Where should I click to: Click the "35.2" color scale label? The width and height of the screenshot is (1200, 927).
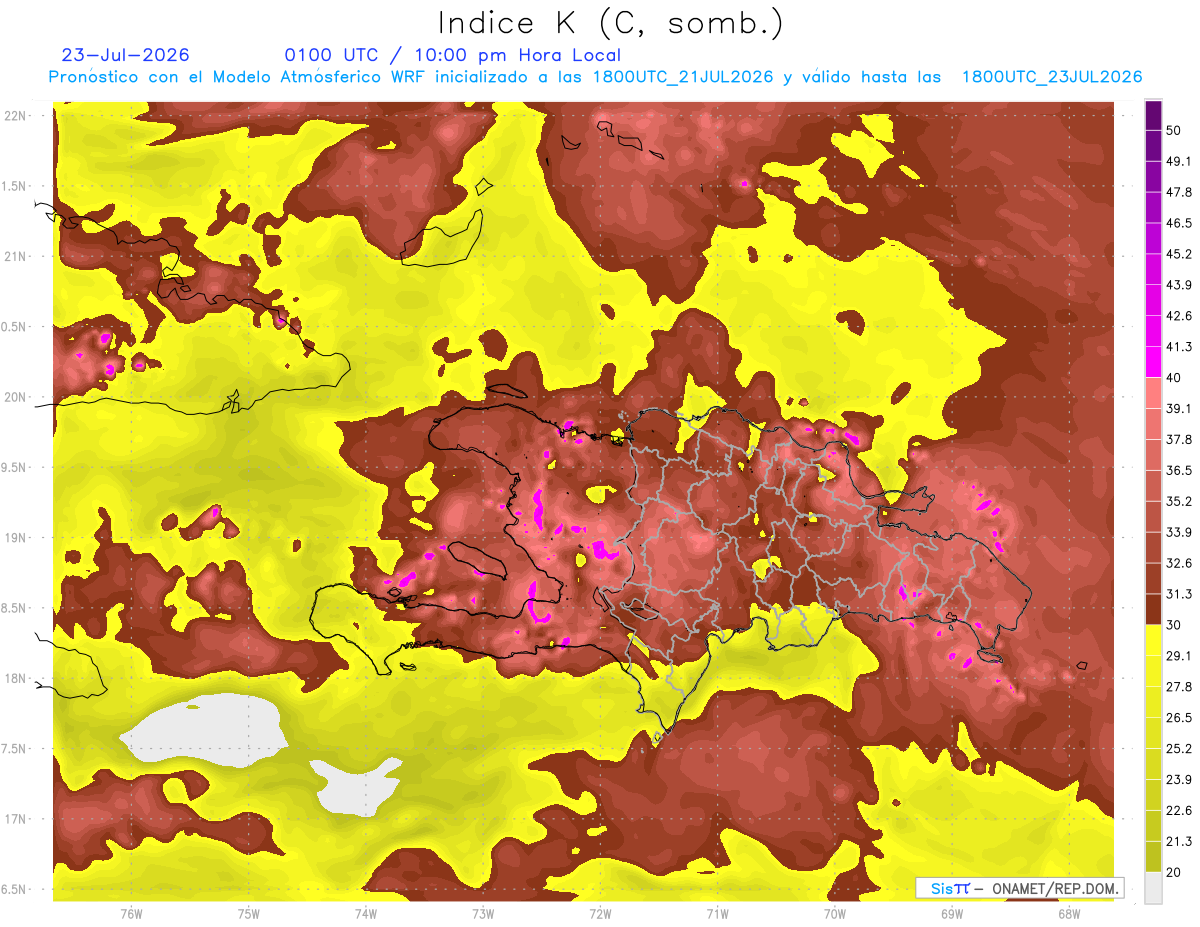[x=1179, y=501]
